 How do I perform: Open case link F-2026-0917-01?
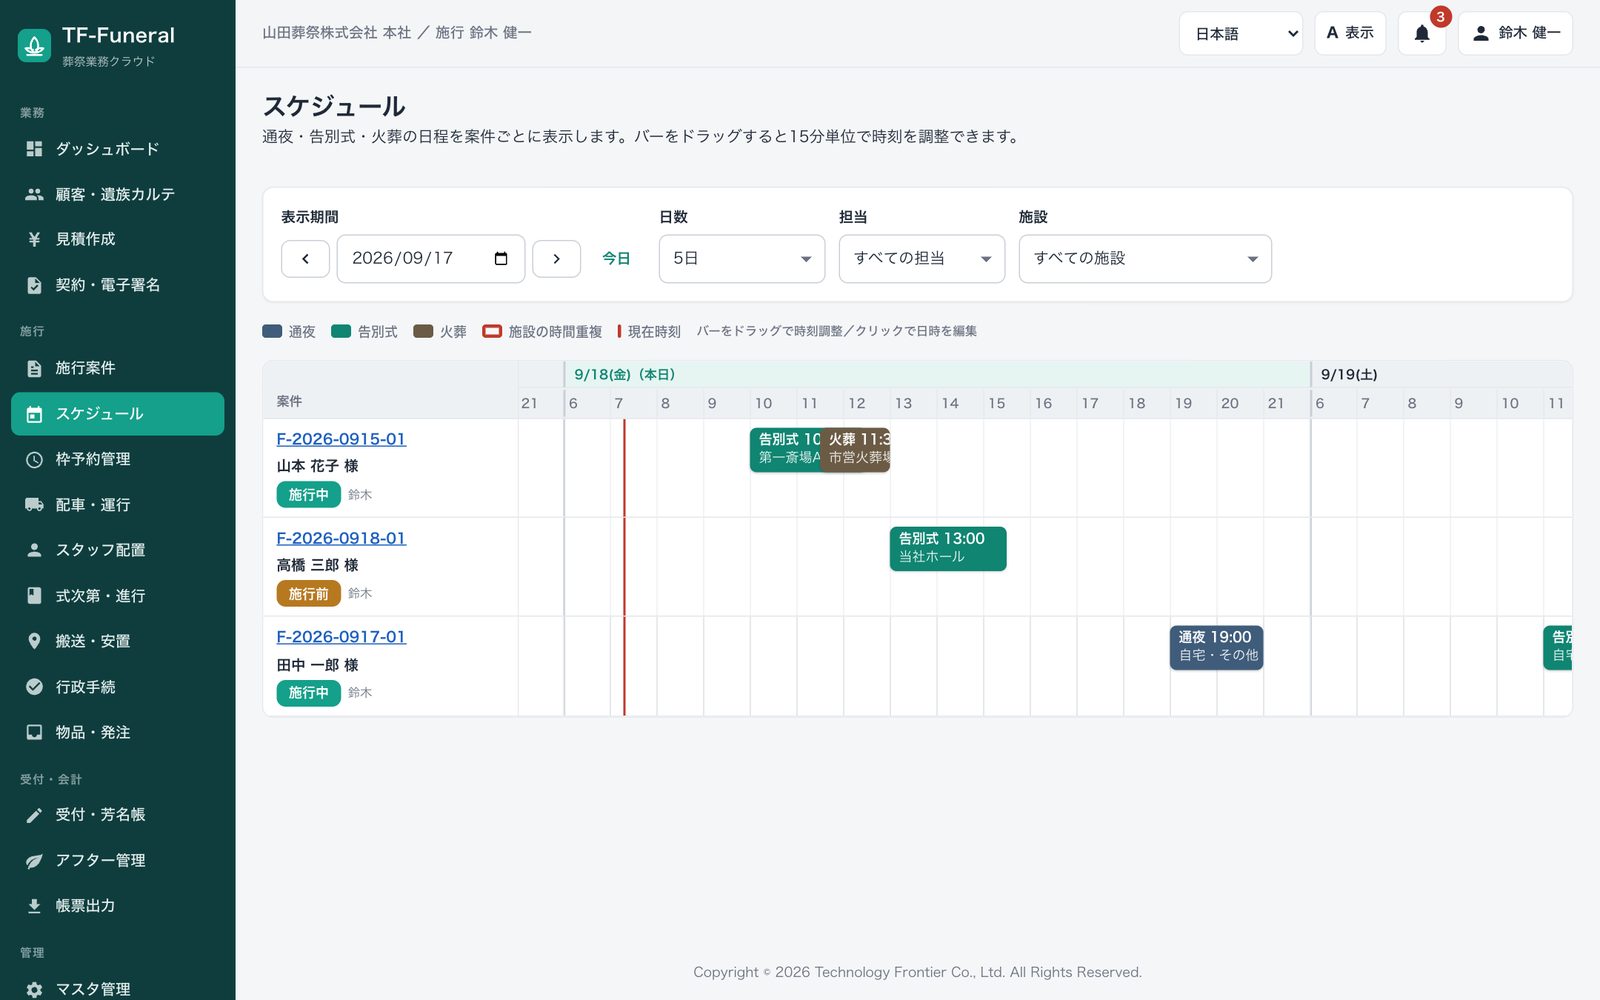[341, 637]
